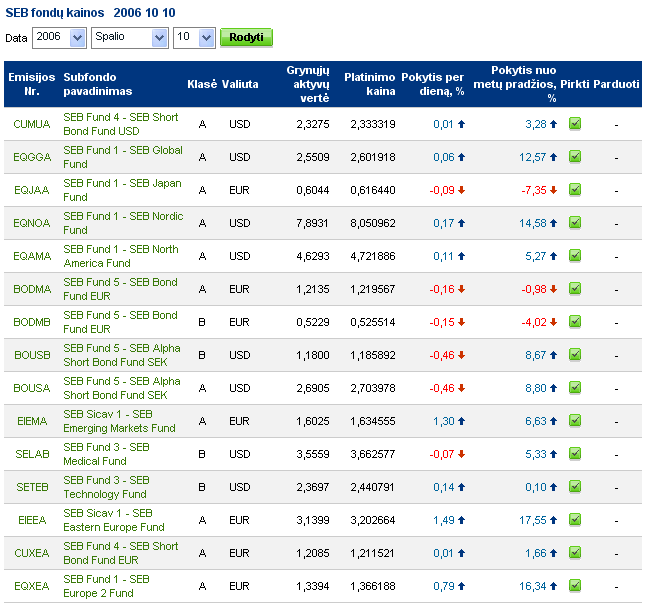The height and width of the screenshot is (611, 653).
Task: Click distribution price 3,662577
Action: [x=373, y=454]
